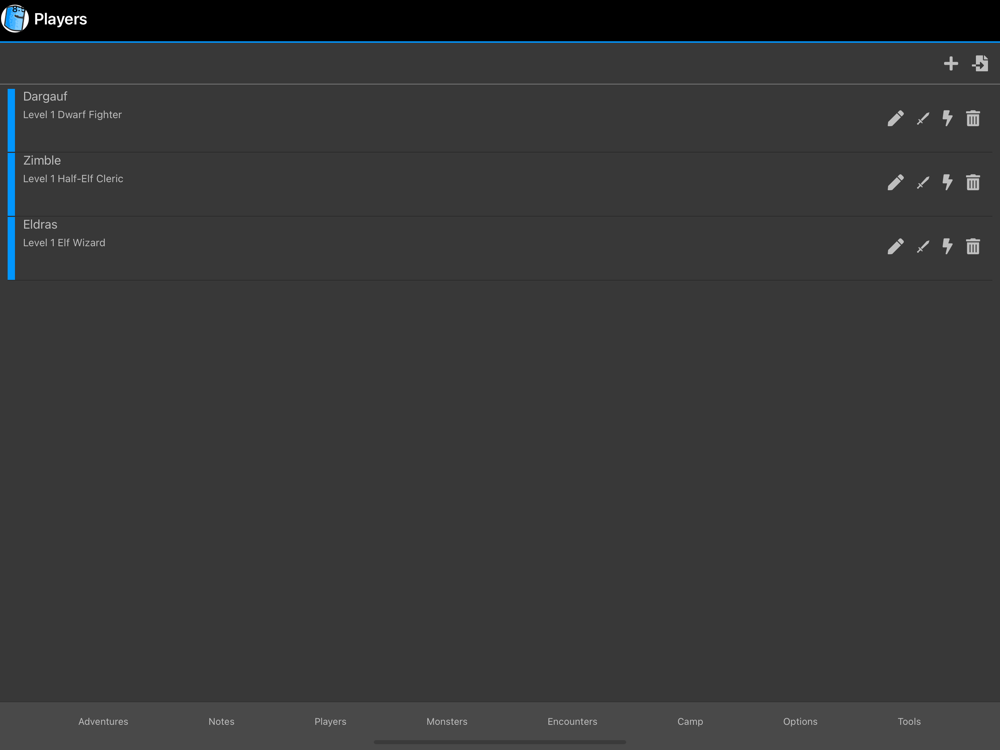Select the Eldras player name
Viewport: 1000px width, 750px height.
(40, 224)
